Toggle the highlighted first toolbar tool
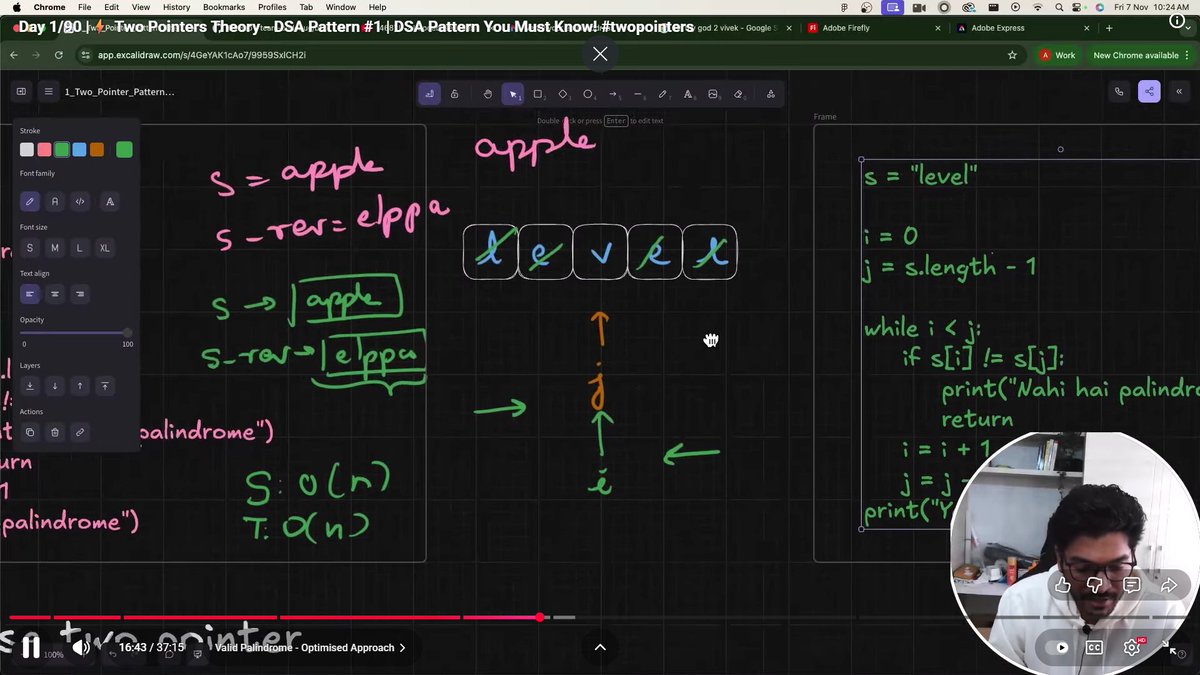The height and width of the screenshot is (675, 1200). click(x=430, y=94)
